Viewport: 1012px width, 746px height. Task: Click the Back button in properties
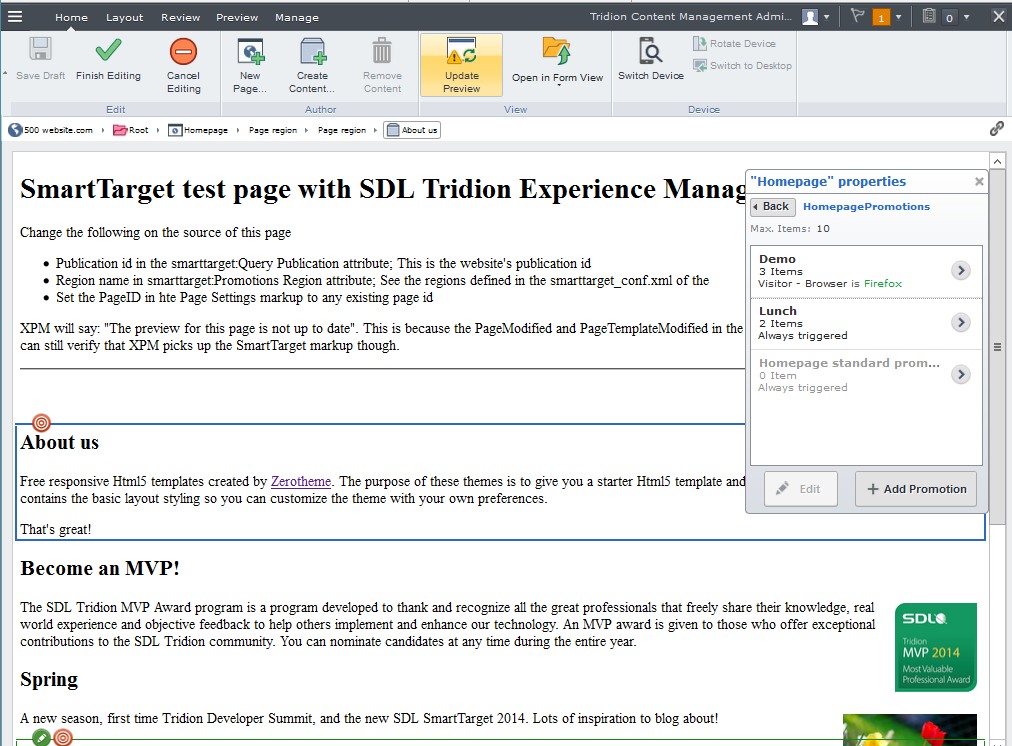773,207
